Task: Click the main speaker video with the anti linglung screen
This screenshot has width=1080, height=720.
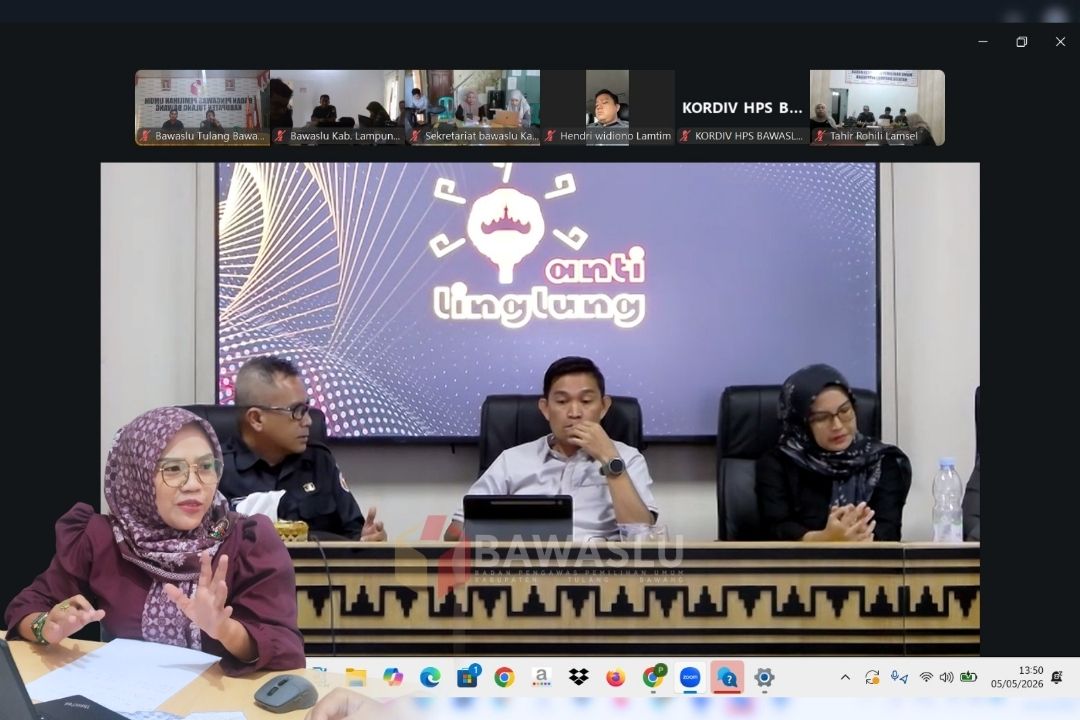Action: [540, 409]
